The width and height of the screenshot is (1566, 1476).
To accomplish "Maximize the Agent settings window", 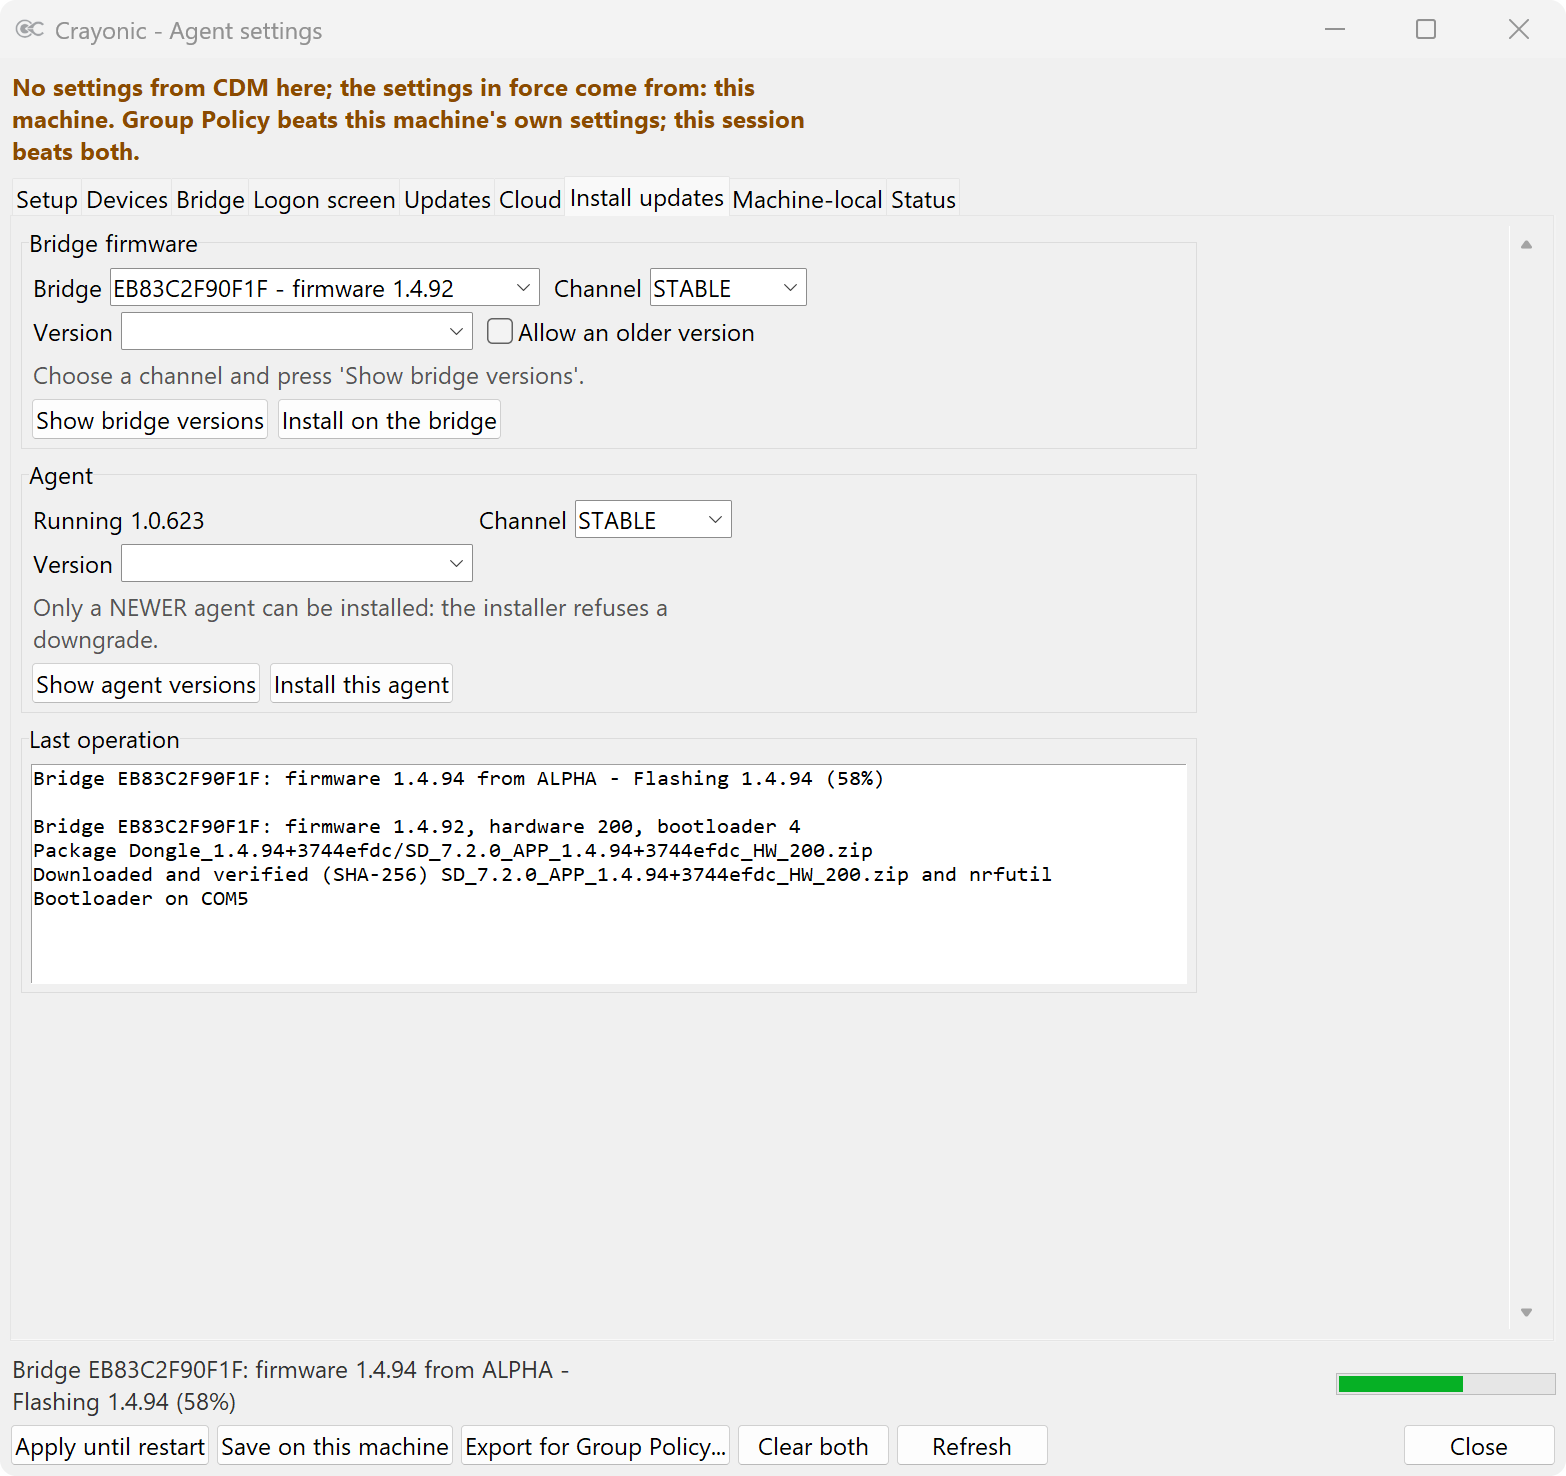I will 1426,30.
